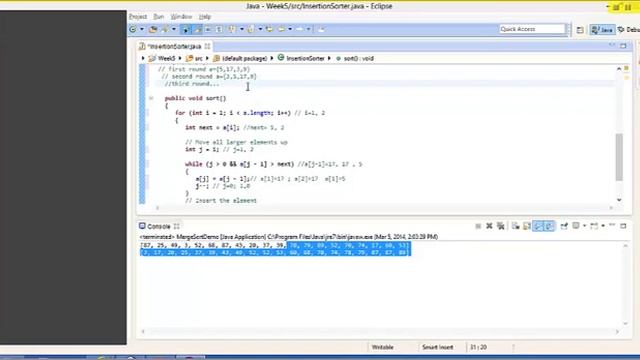Click the Terminate console icon
This screenshot has height=360, width=640.
[478, 226]
